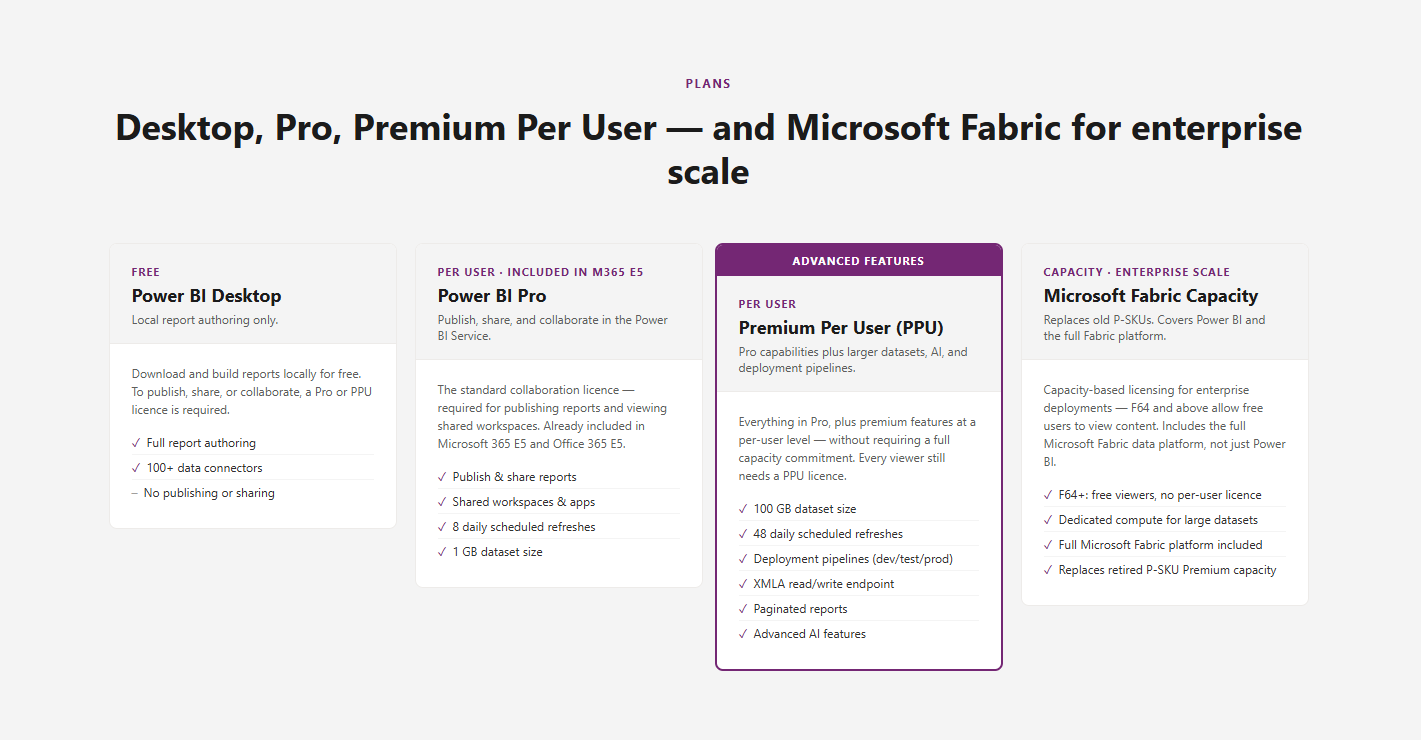
Task: Select the 1 GB dataset size feature row
Action: (x=558, y=552)
